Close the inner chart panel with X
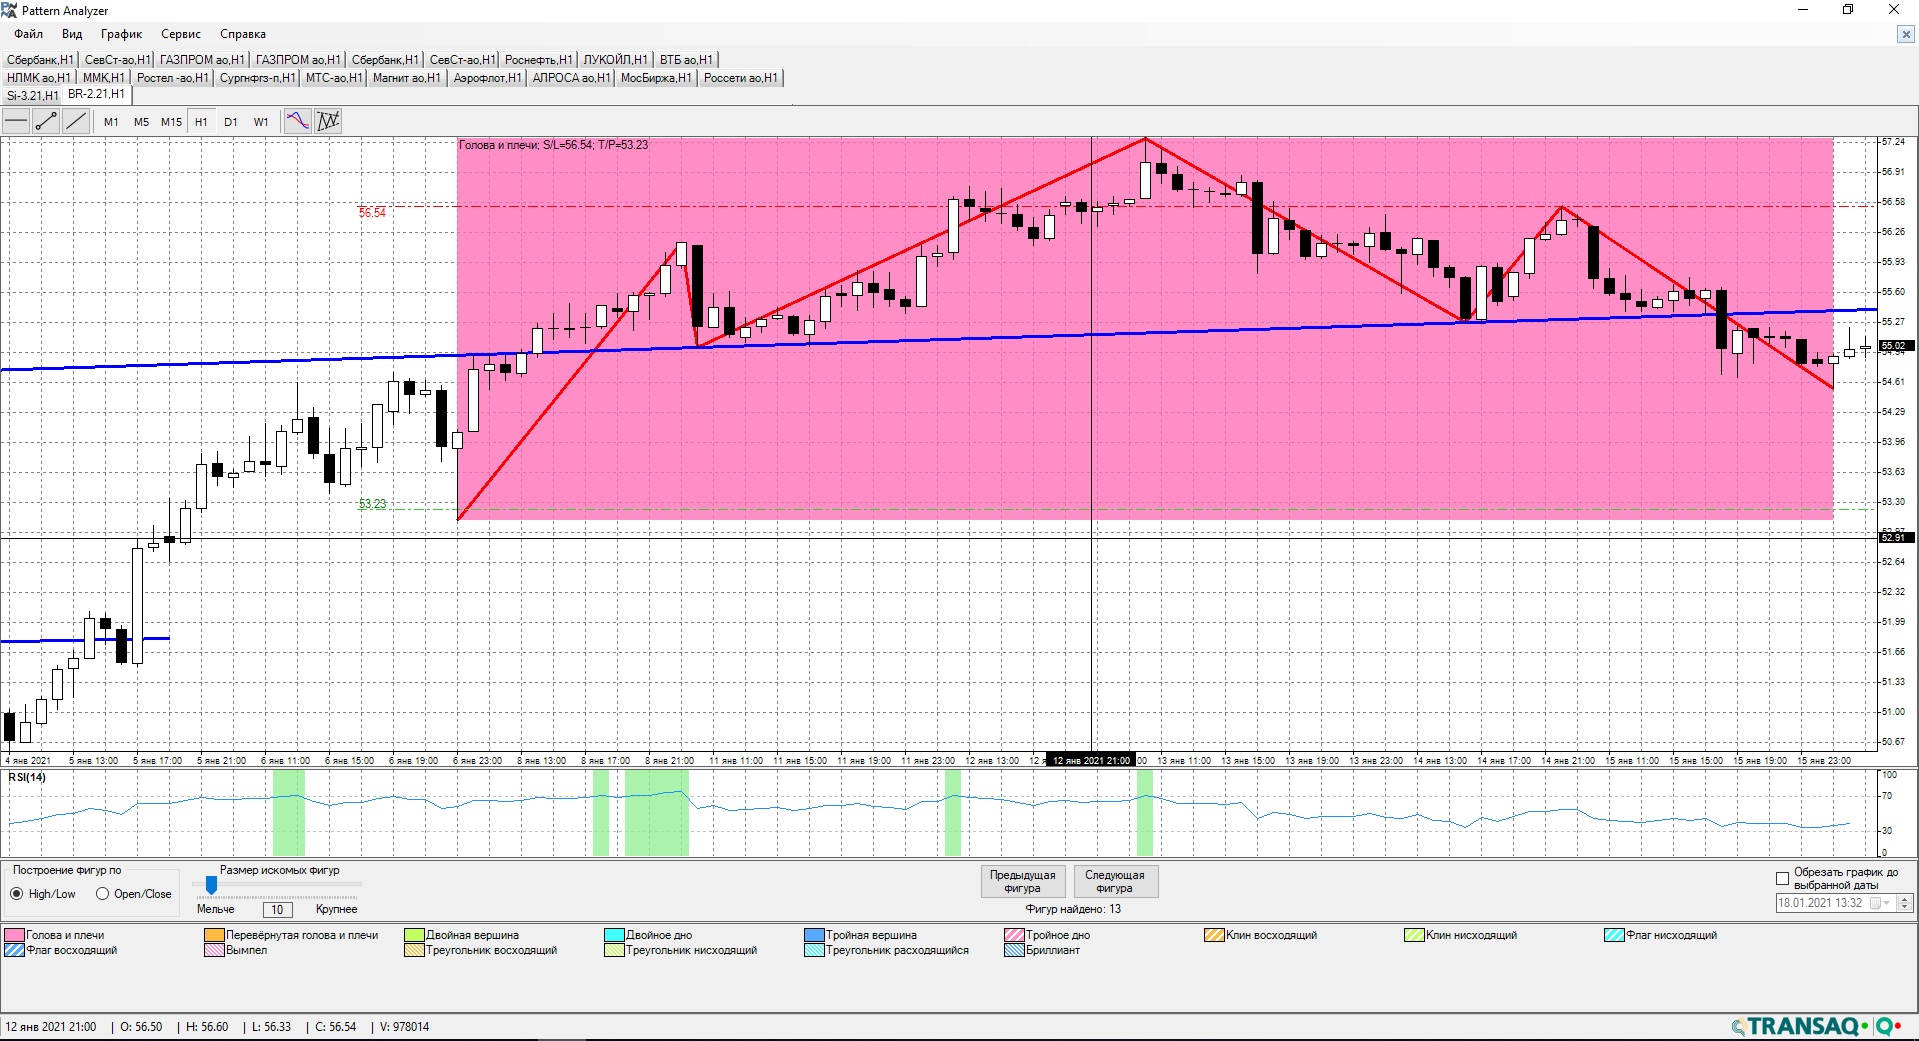This screenshot has width=1919, height=1041. 1905,34
